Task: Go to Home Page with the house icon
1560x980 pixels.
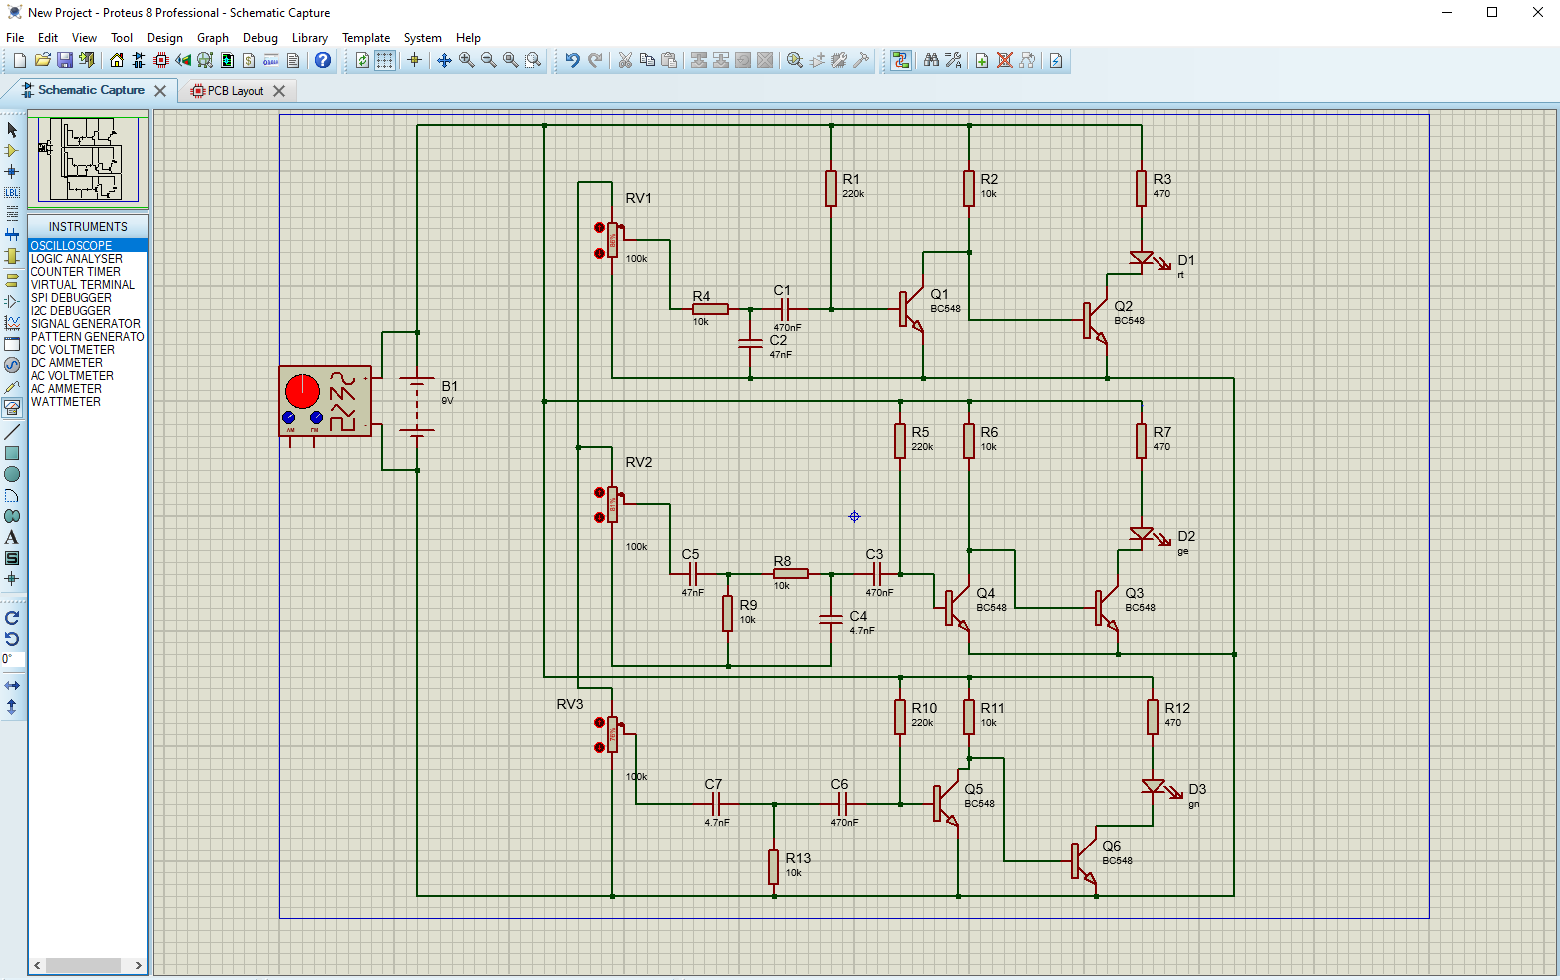Action: click(x=117, y=61)
